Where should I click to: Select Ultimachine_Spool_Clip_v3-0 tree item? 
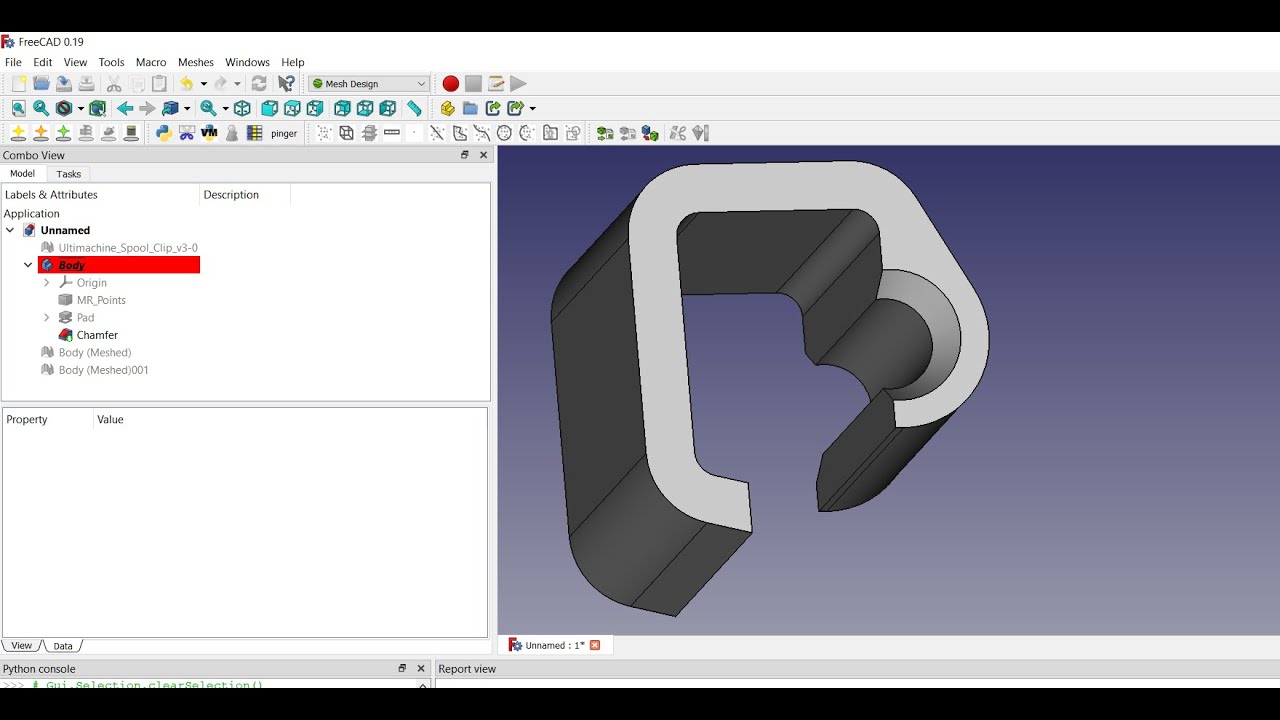(128, 248)
